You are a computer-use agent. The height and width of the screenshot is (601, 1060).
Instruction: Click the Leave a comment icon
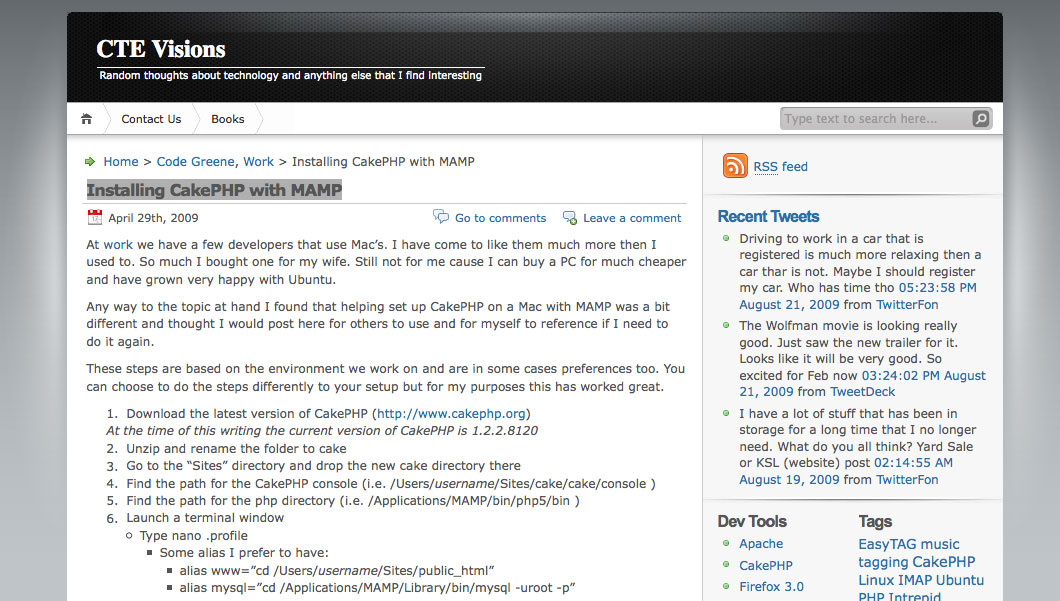[570, 218]
